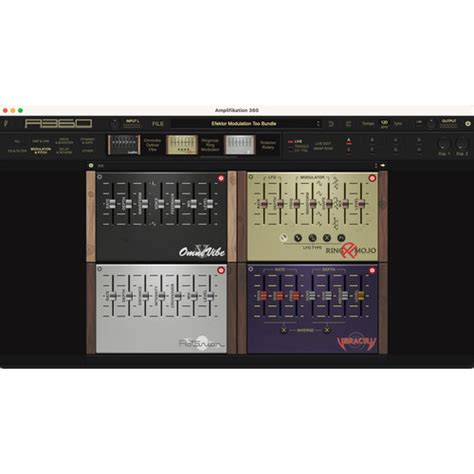The height and width of the screenshot is (474, 474).
Task: Add the Rotarian Rotary thumbnail
Action: (240, 145)
